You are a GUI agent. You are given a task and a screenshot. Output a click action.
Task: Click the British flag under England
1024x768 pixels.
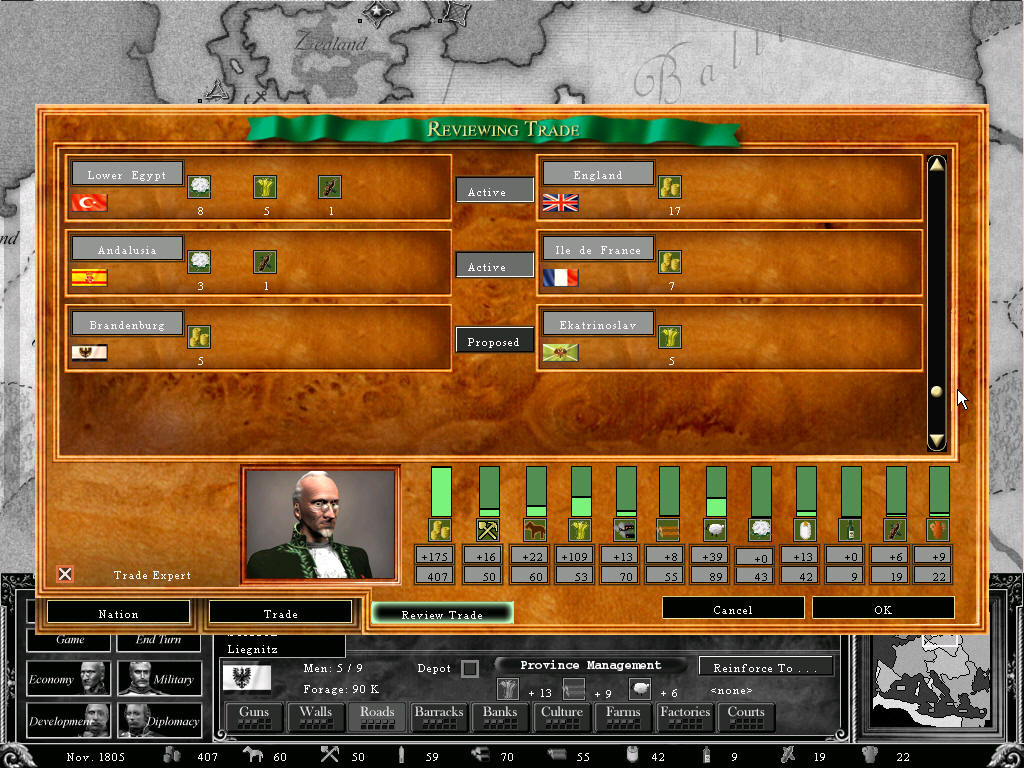click(560, 203)
